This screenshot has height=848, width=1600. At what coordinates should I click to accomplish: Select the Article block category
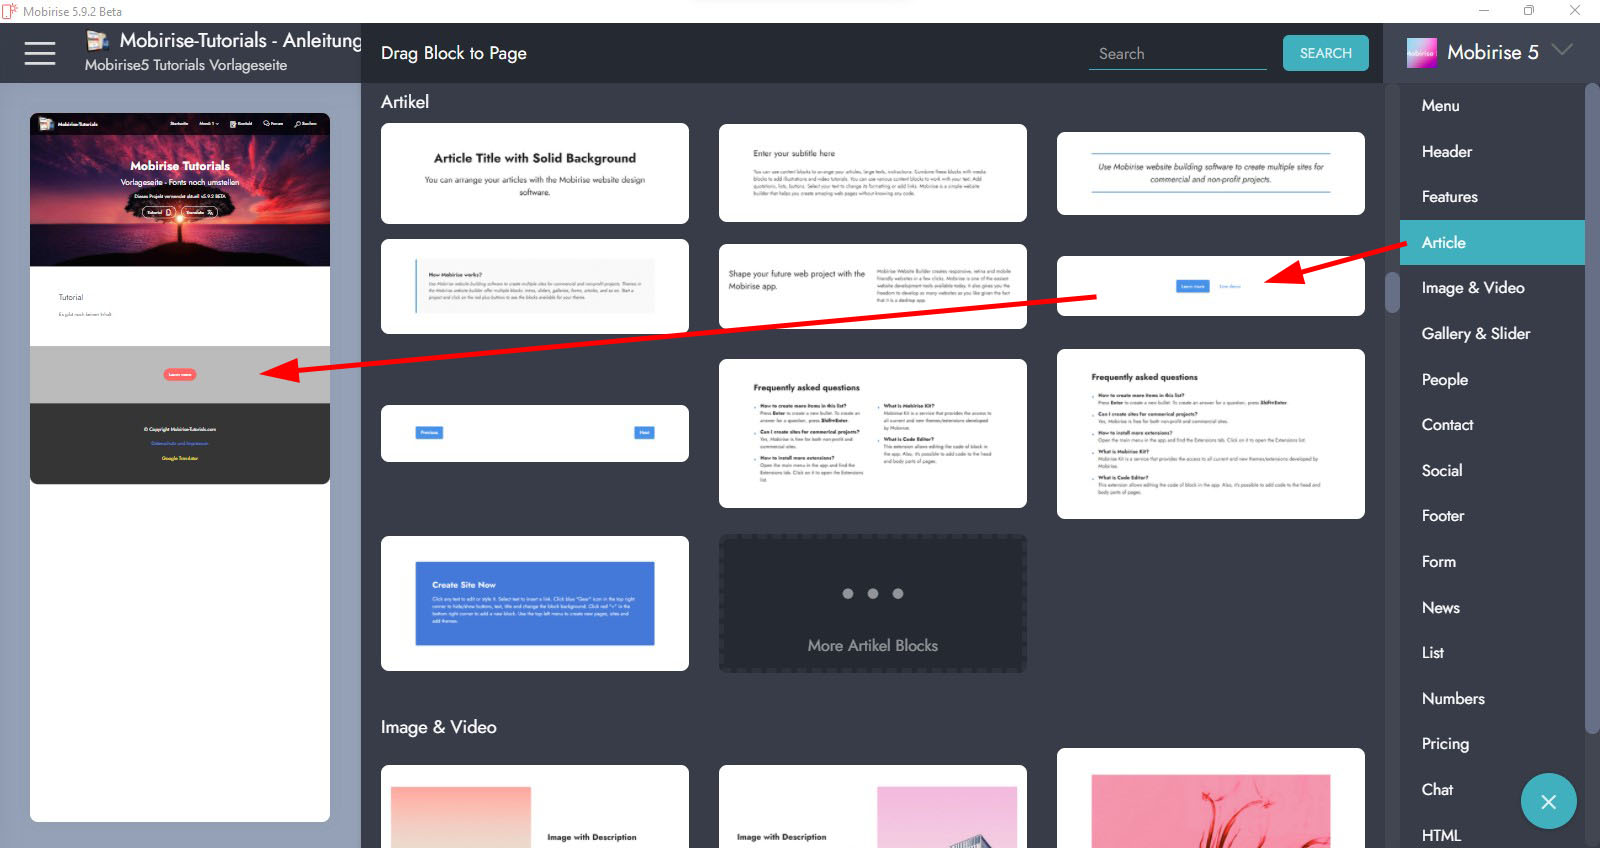coord(1492,243)
